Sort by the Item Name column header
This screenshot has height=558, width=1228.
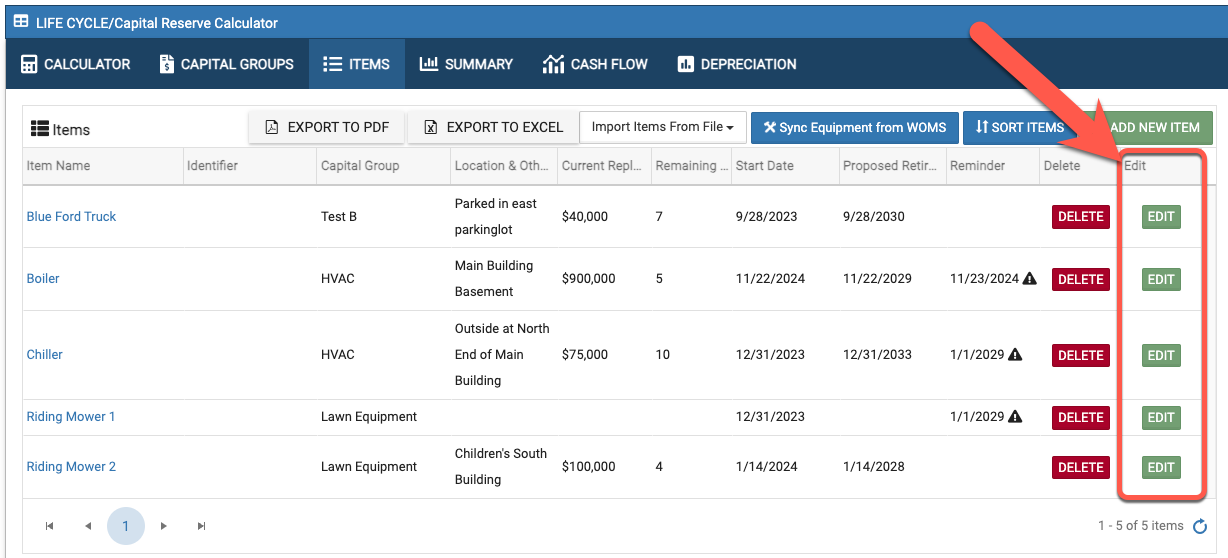tap(58, 166)
